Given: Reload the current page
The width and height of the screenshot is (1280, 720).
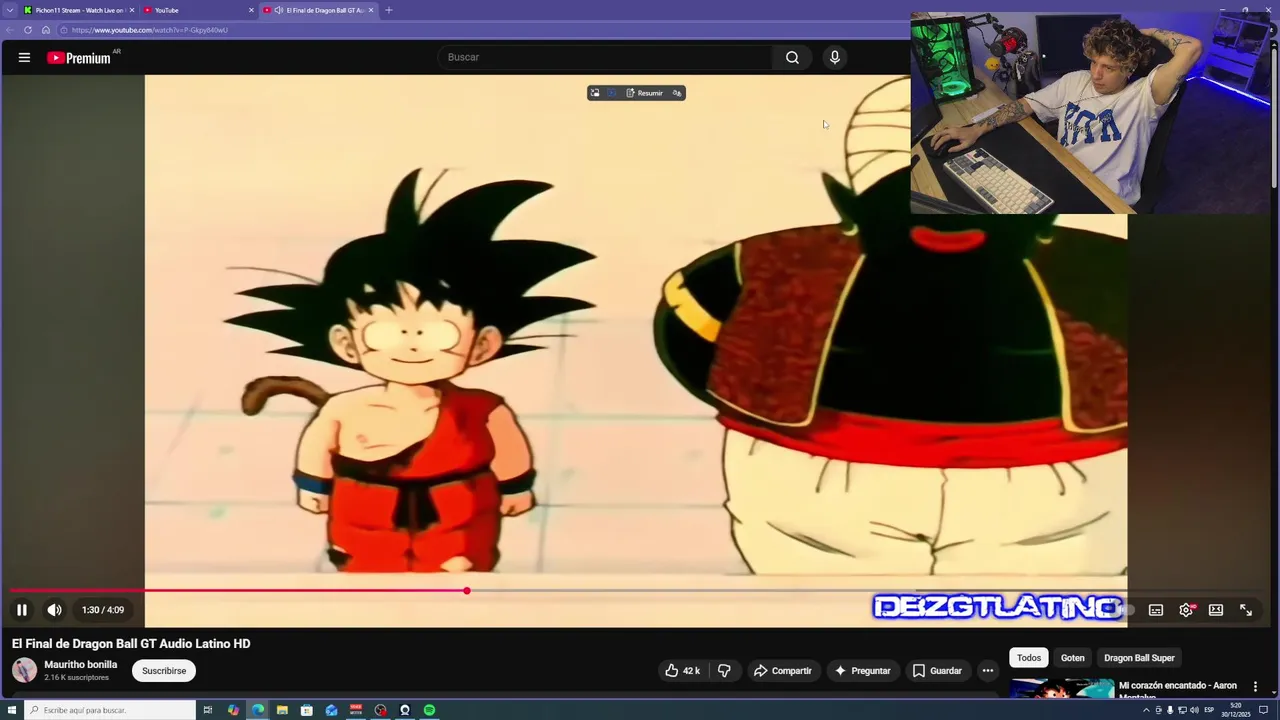Looking at the screenshot, I should pos(28,30).
